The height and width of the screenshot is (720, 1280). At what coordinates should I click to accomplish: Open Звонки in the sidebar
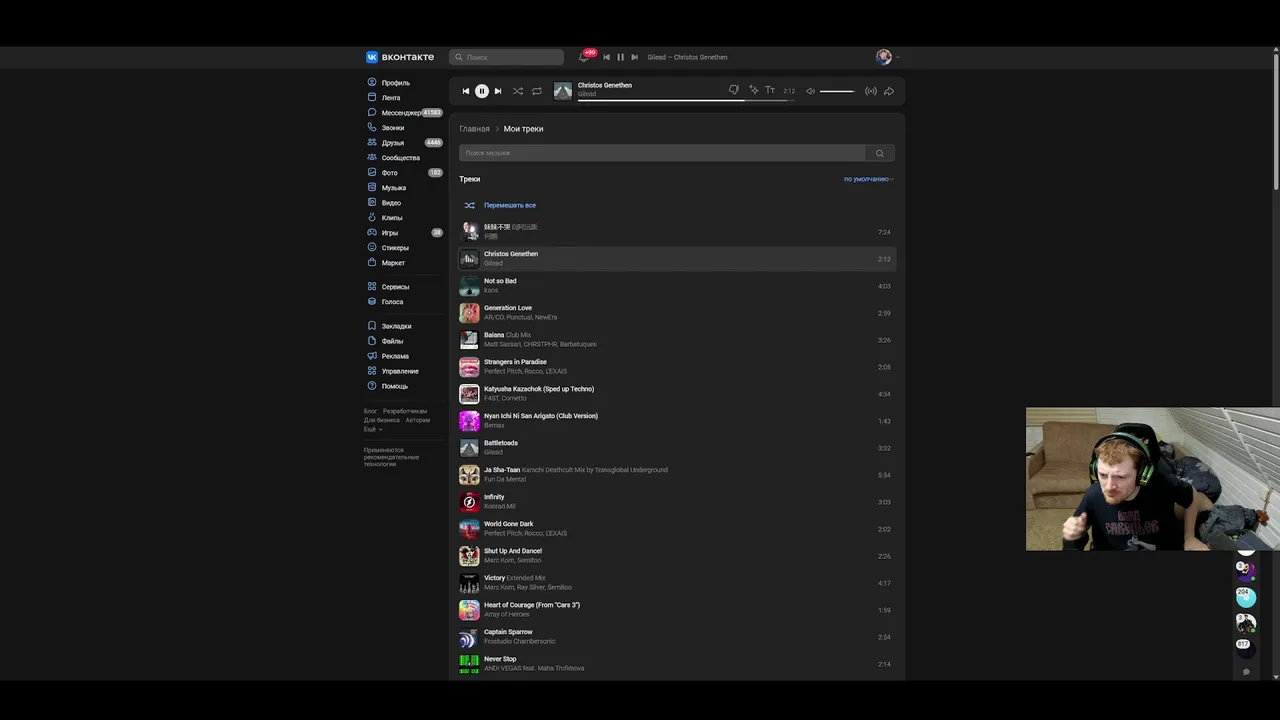(392, 128)
